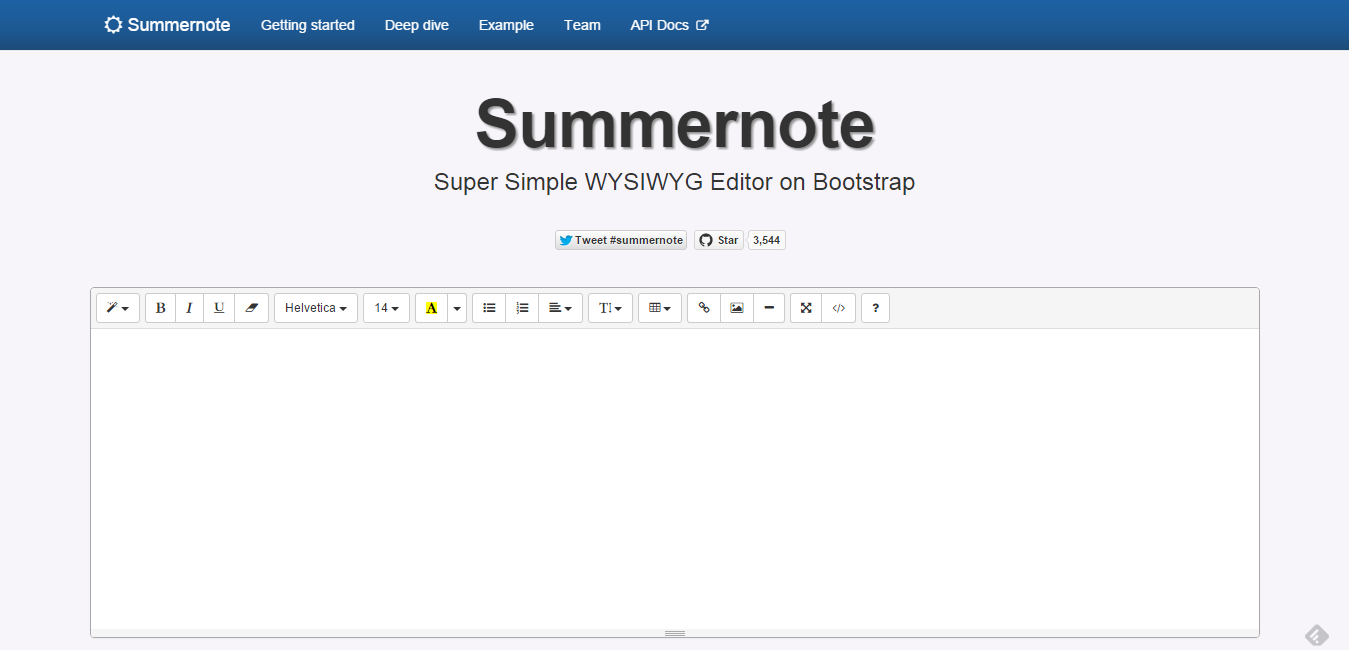Click the feedly icon in page corner
The height and width of the screenshot is (650, 1349).
(x=1317, y=635)
